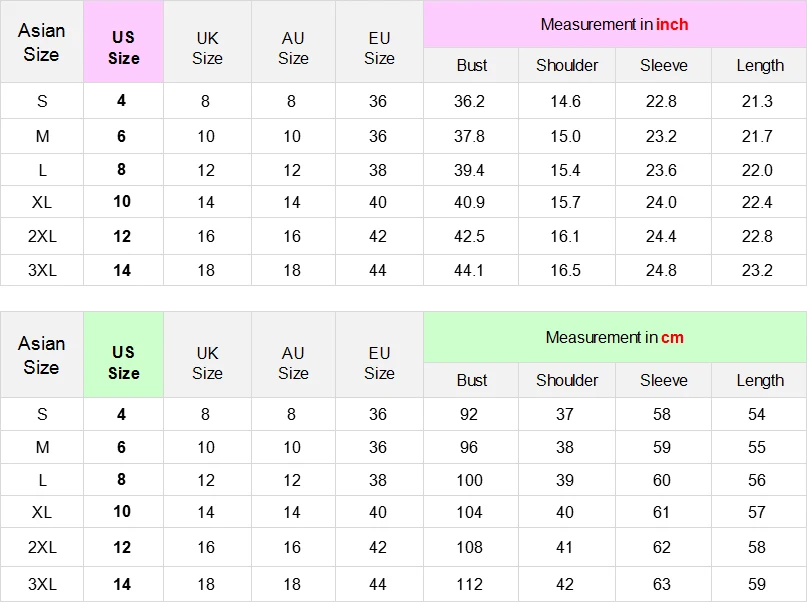Viewport: 807px width, 602px height.
Task: Select the green US Size header cell
Action: coord(123,362)
